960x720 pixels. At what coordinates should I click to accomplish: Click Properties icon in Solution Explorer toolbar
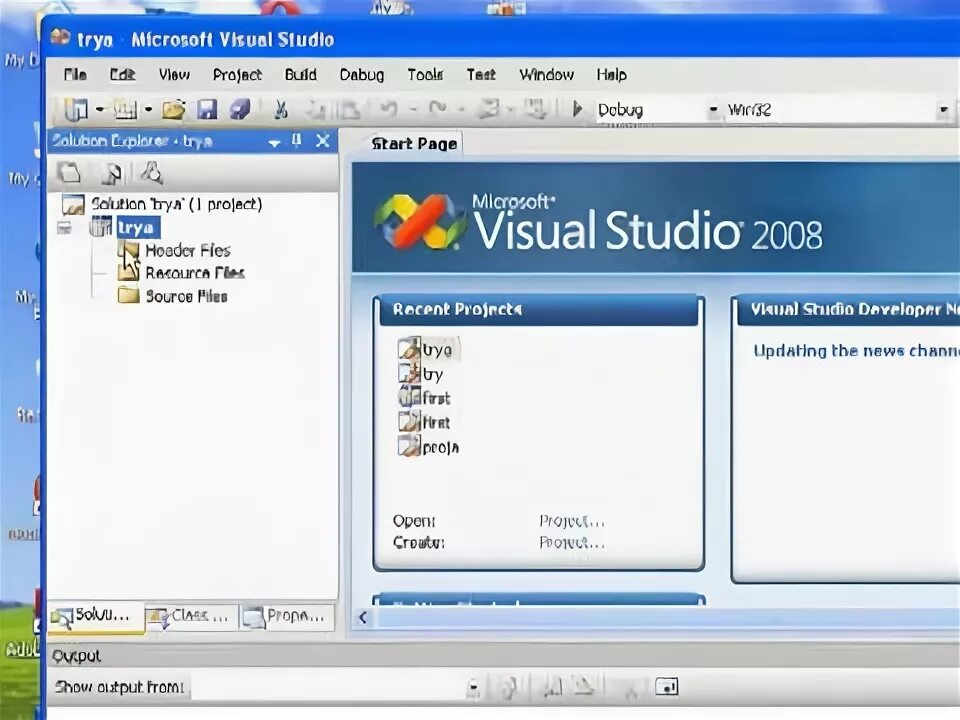tap(69, 173)
